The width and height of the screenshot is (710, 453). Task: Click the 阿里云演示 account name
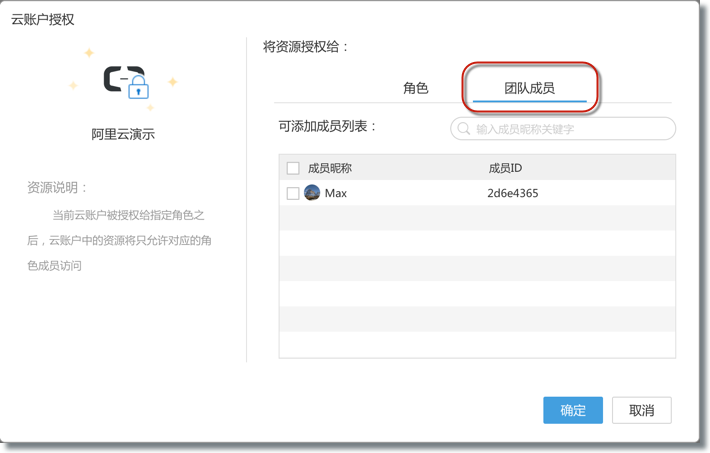point(123,134)
